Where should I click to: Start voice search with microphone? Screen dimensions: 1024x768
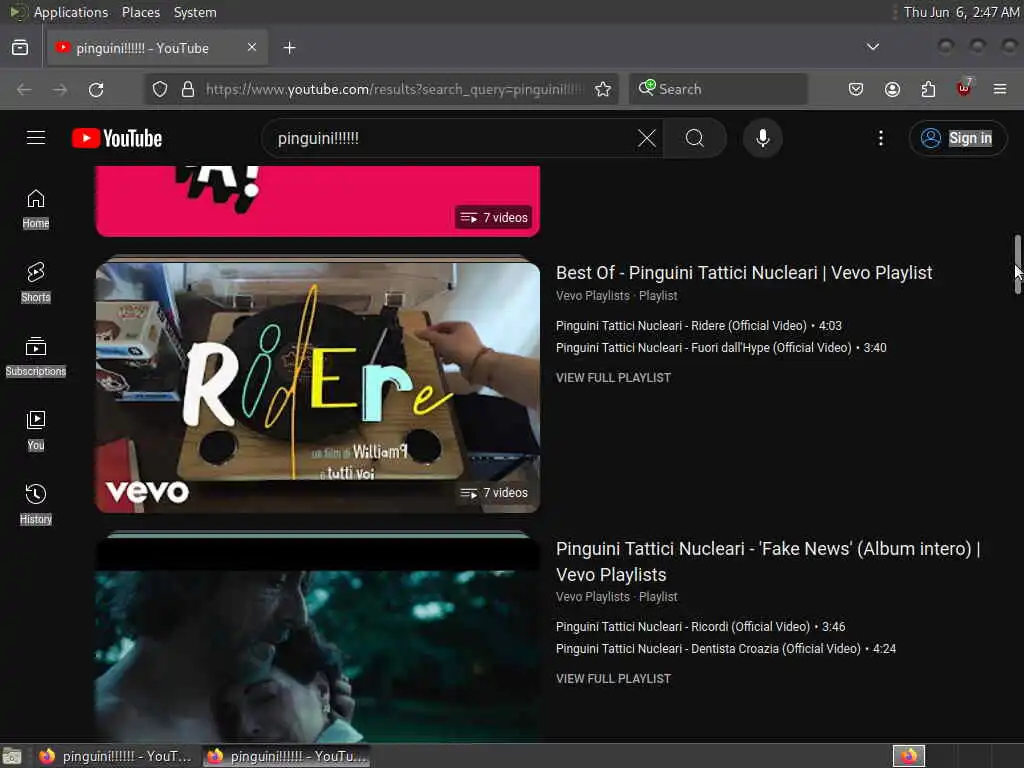762,138
